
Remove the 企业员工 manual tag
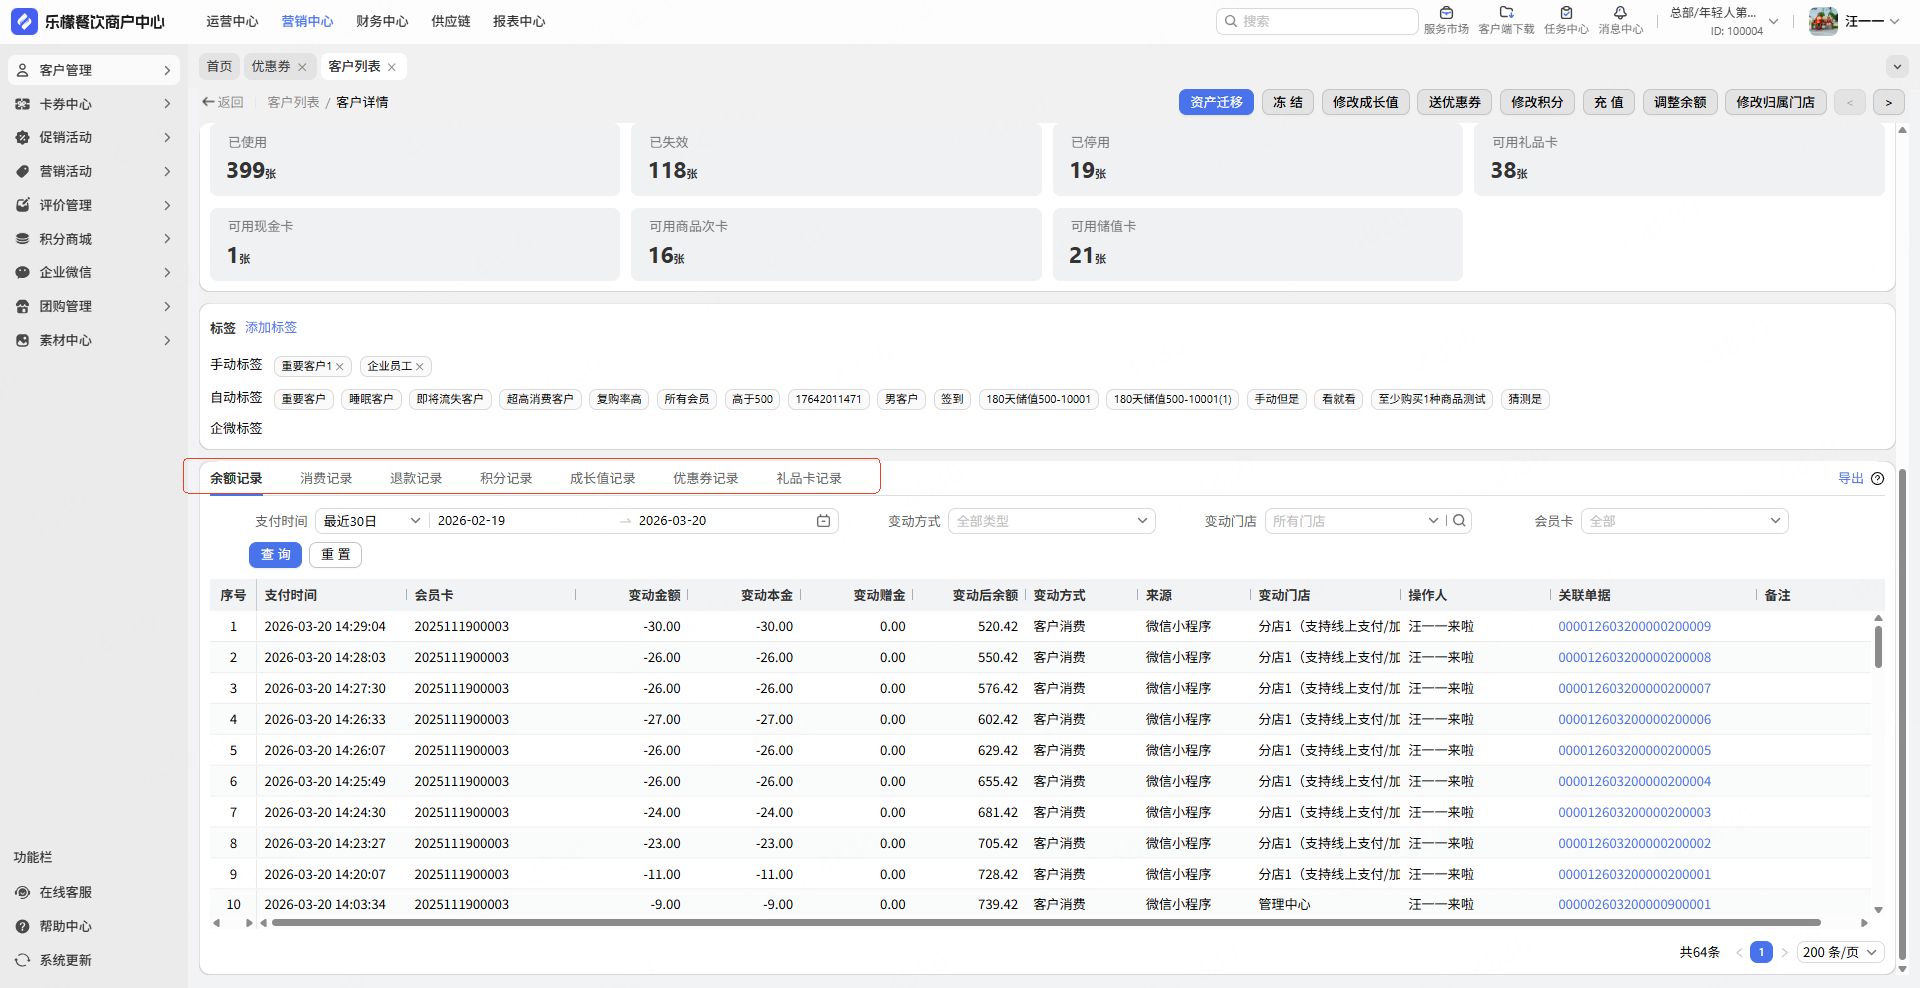[420, 367]
